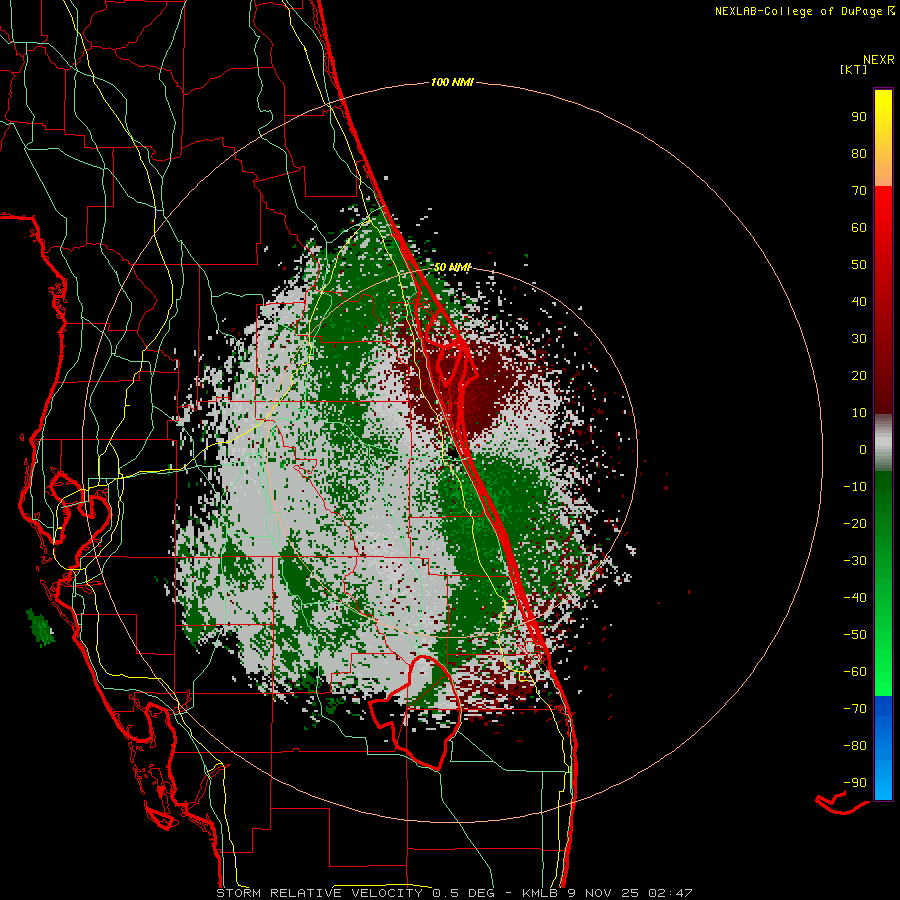Viewport: 900px width, 900px height.
Task: Click the 60 value on velocity scale
Action: [x=859, y=228]
